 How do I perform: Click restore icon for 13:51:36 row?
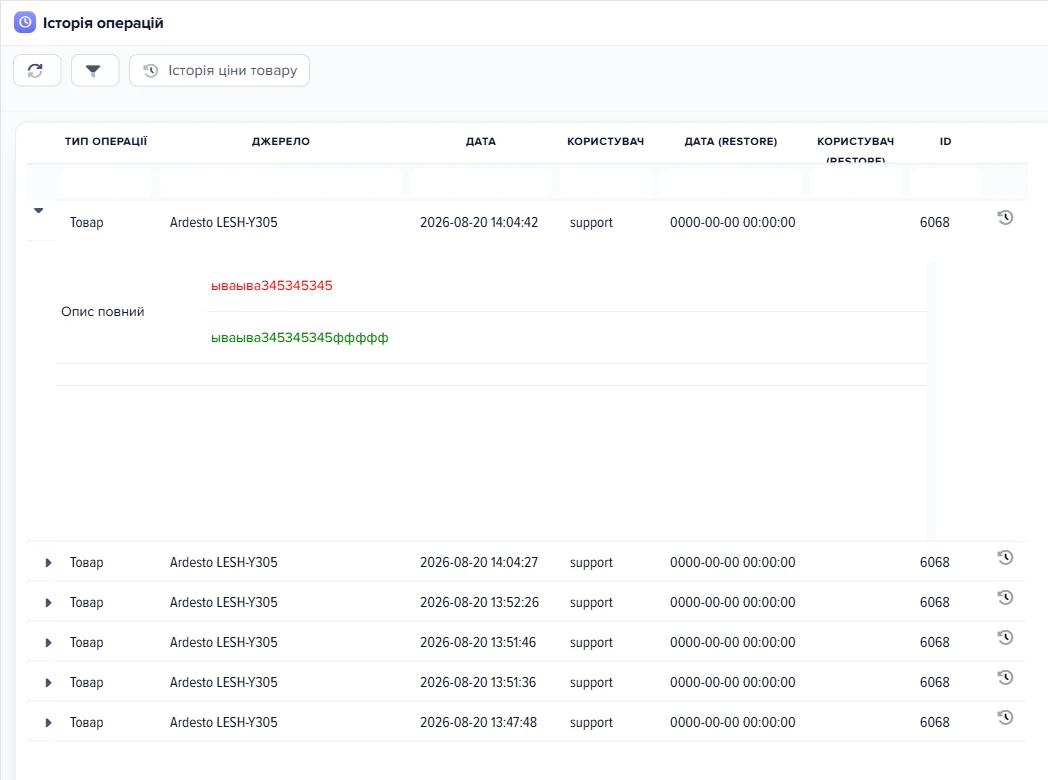click(1005, 678)
